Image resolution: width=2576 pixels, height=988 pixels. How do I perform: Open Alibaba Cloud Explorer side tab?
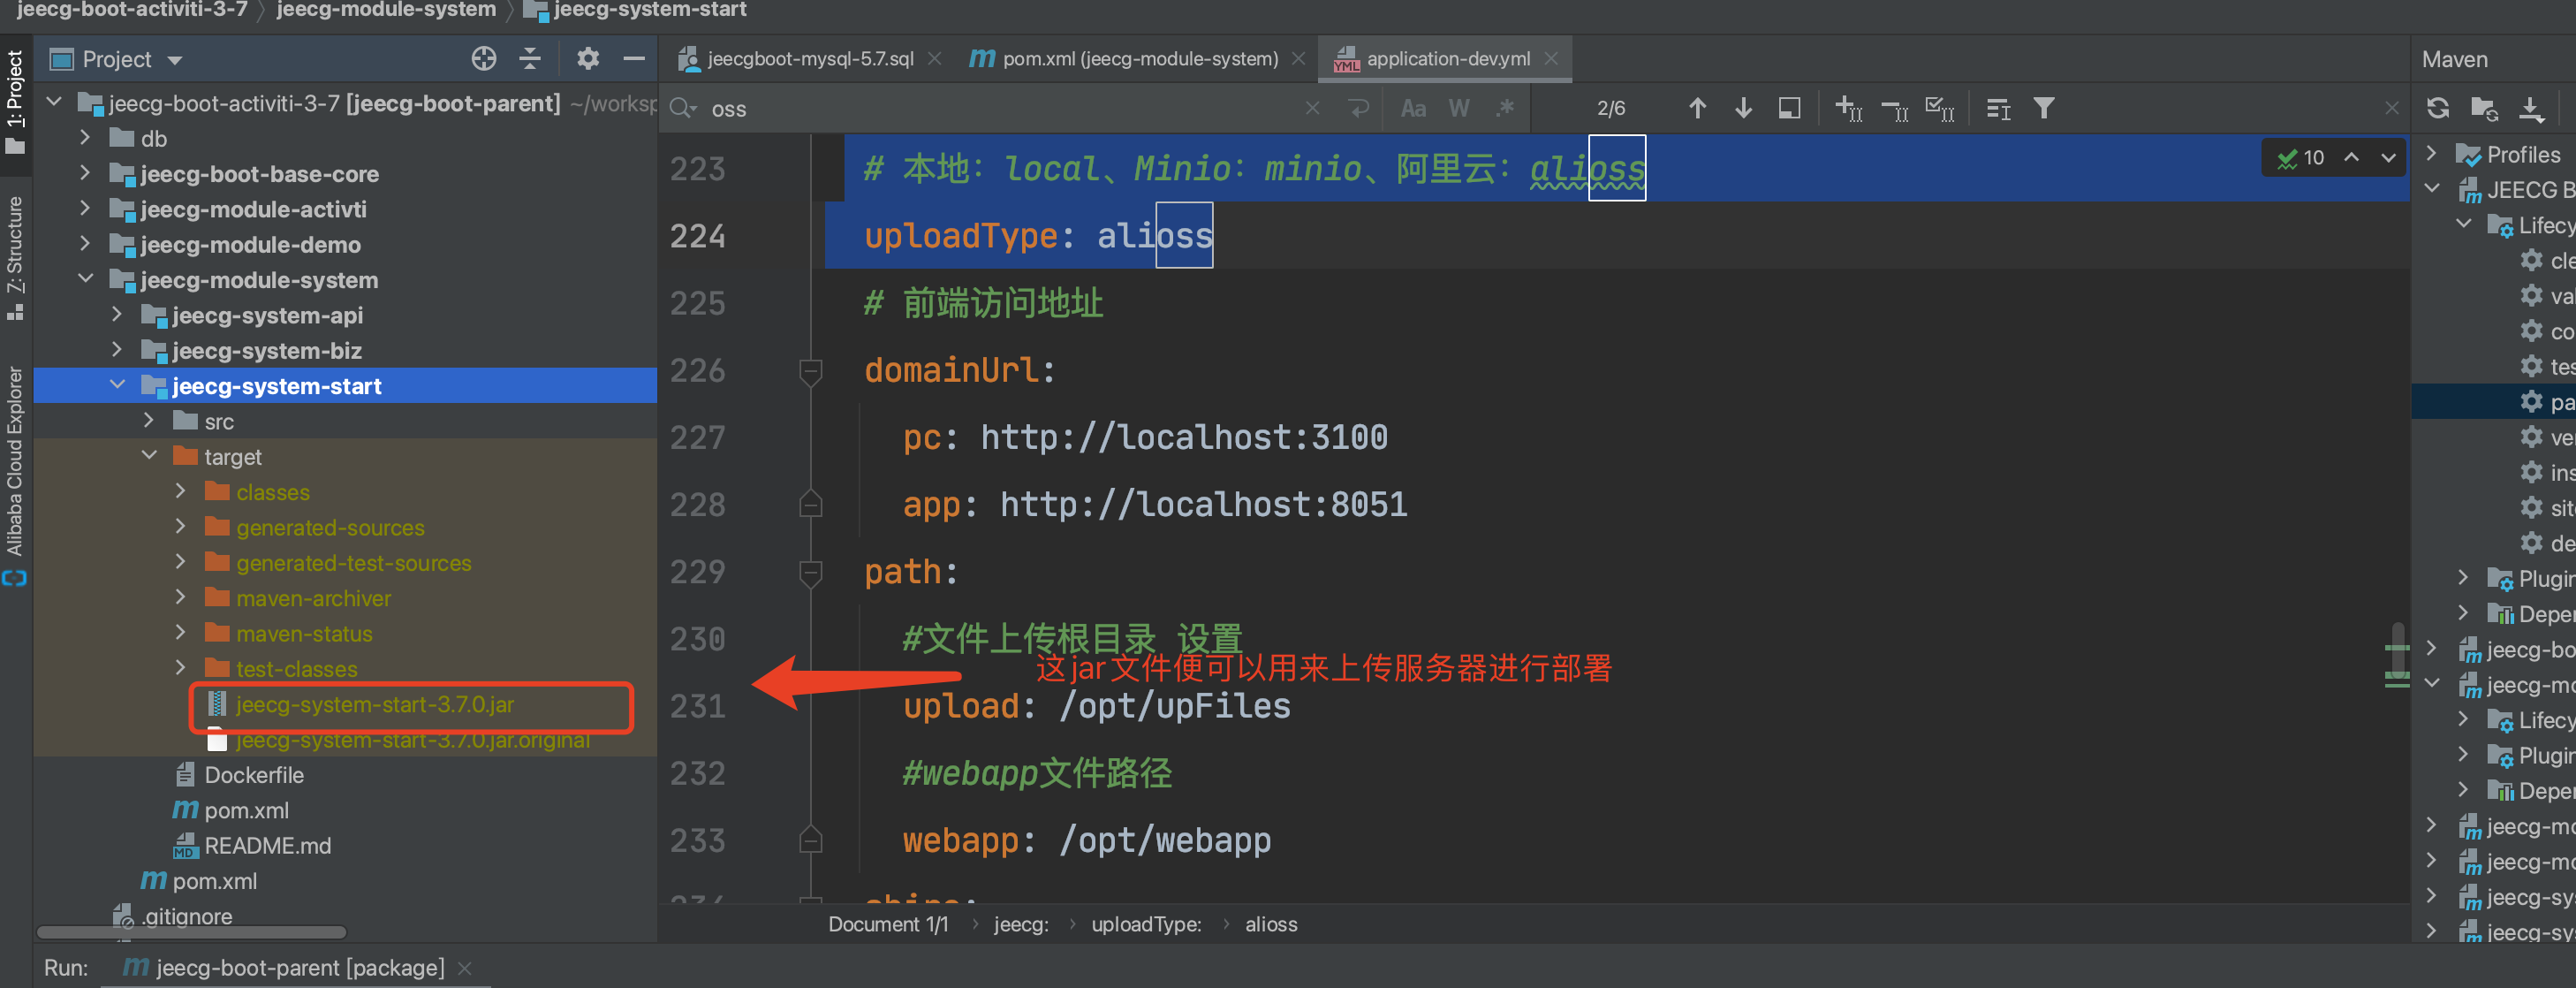15,475
